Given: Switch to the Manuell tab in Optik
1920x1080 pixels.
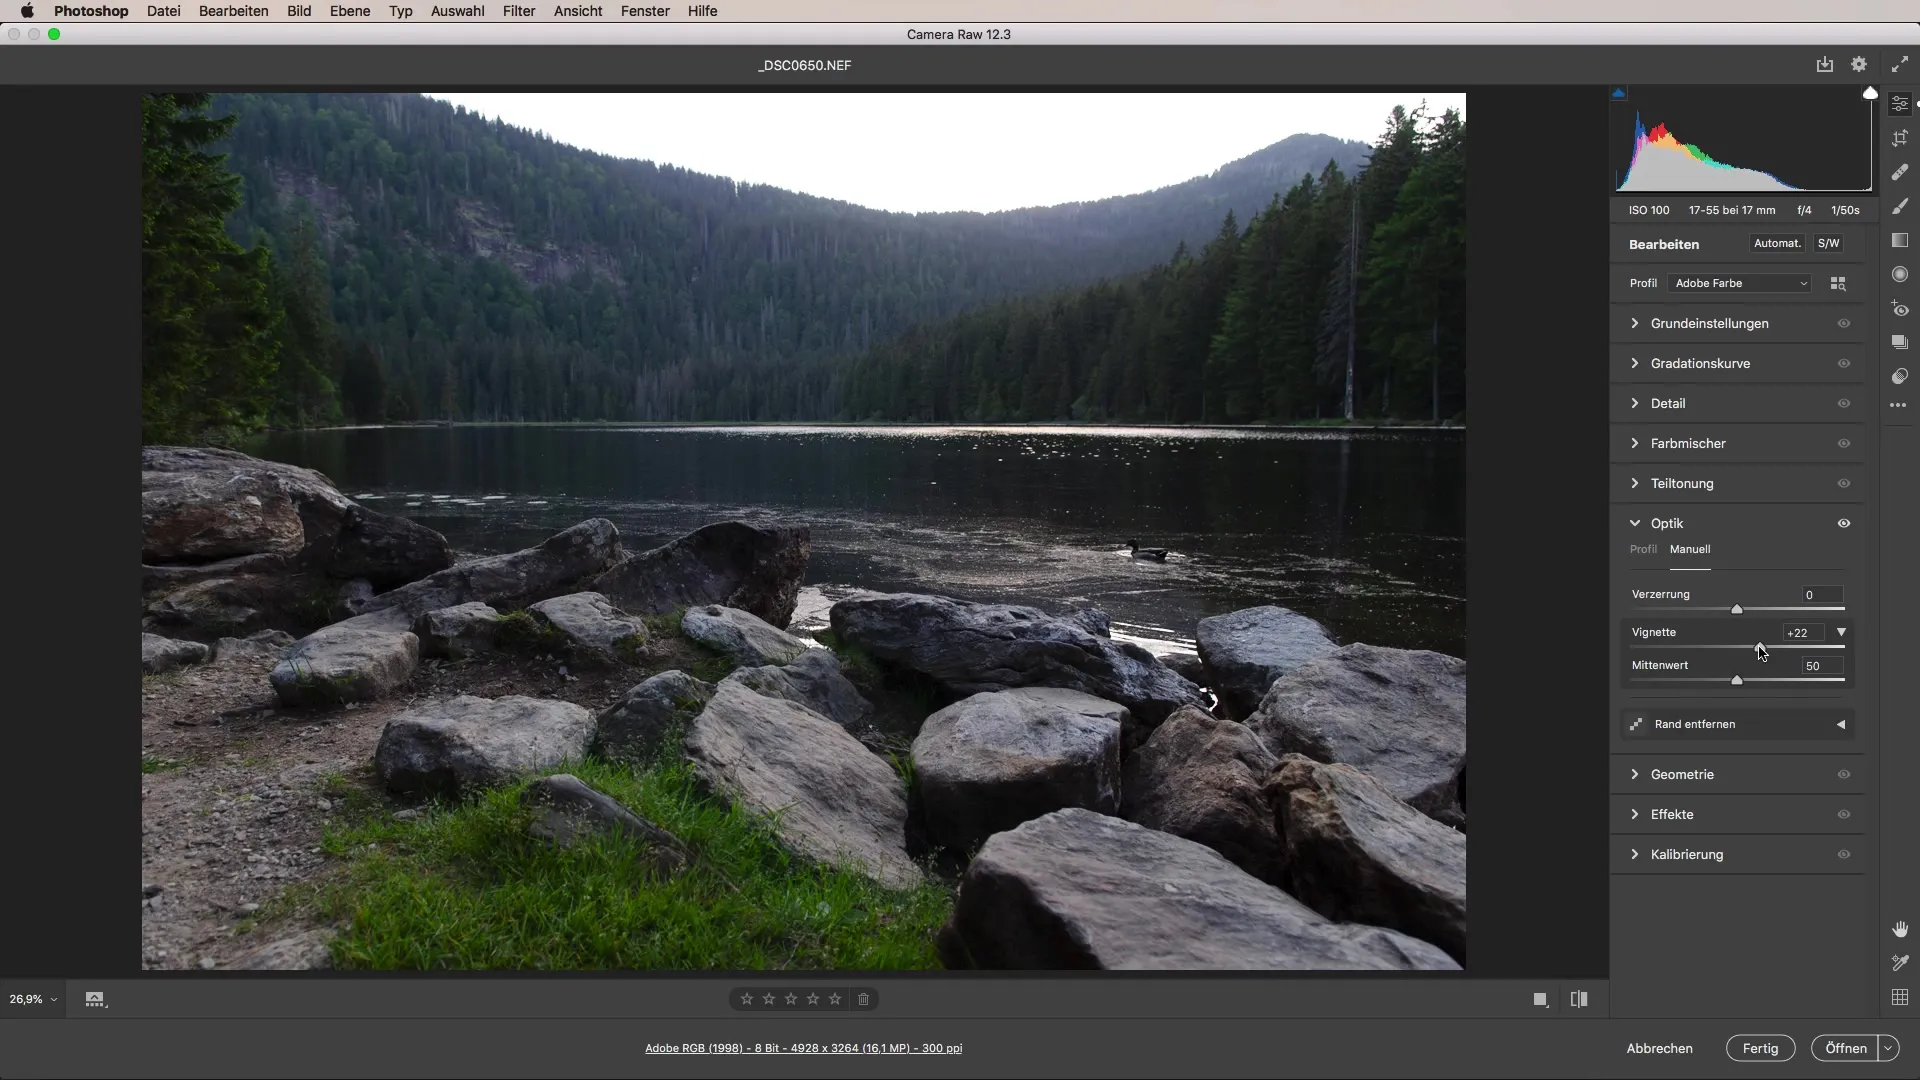Looking at the screenshot, I should pos(1690,550).
